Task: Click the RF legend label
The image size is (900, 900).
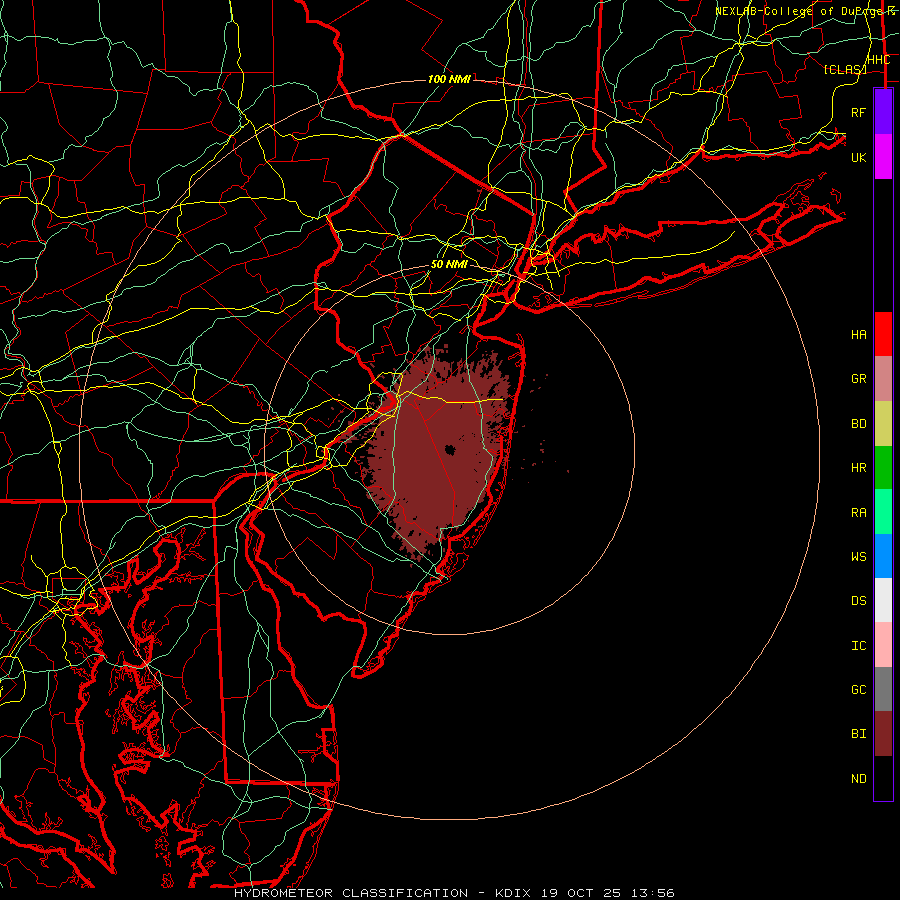Action: [x=859, y=112]
